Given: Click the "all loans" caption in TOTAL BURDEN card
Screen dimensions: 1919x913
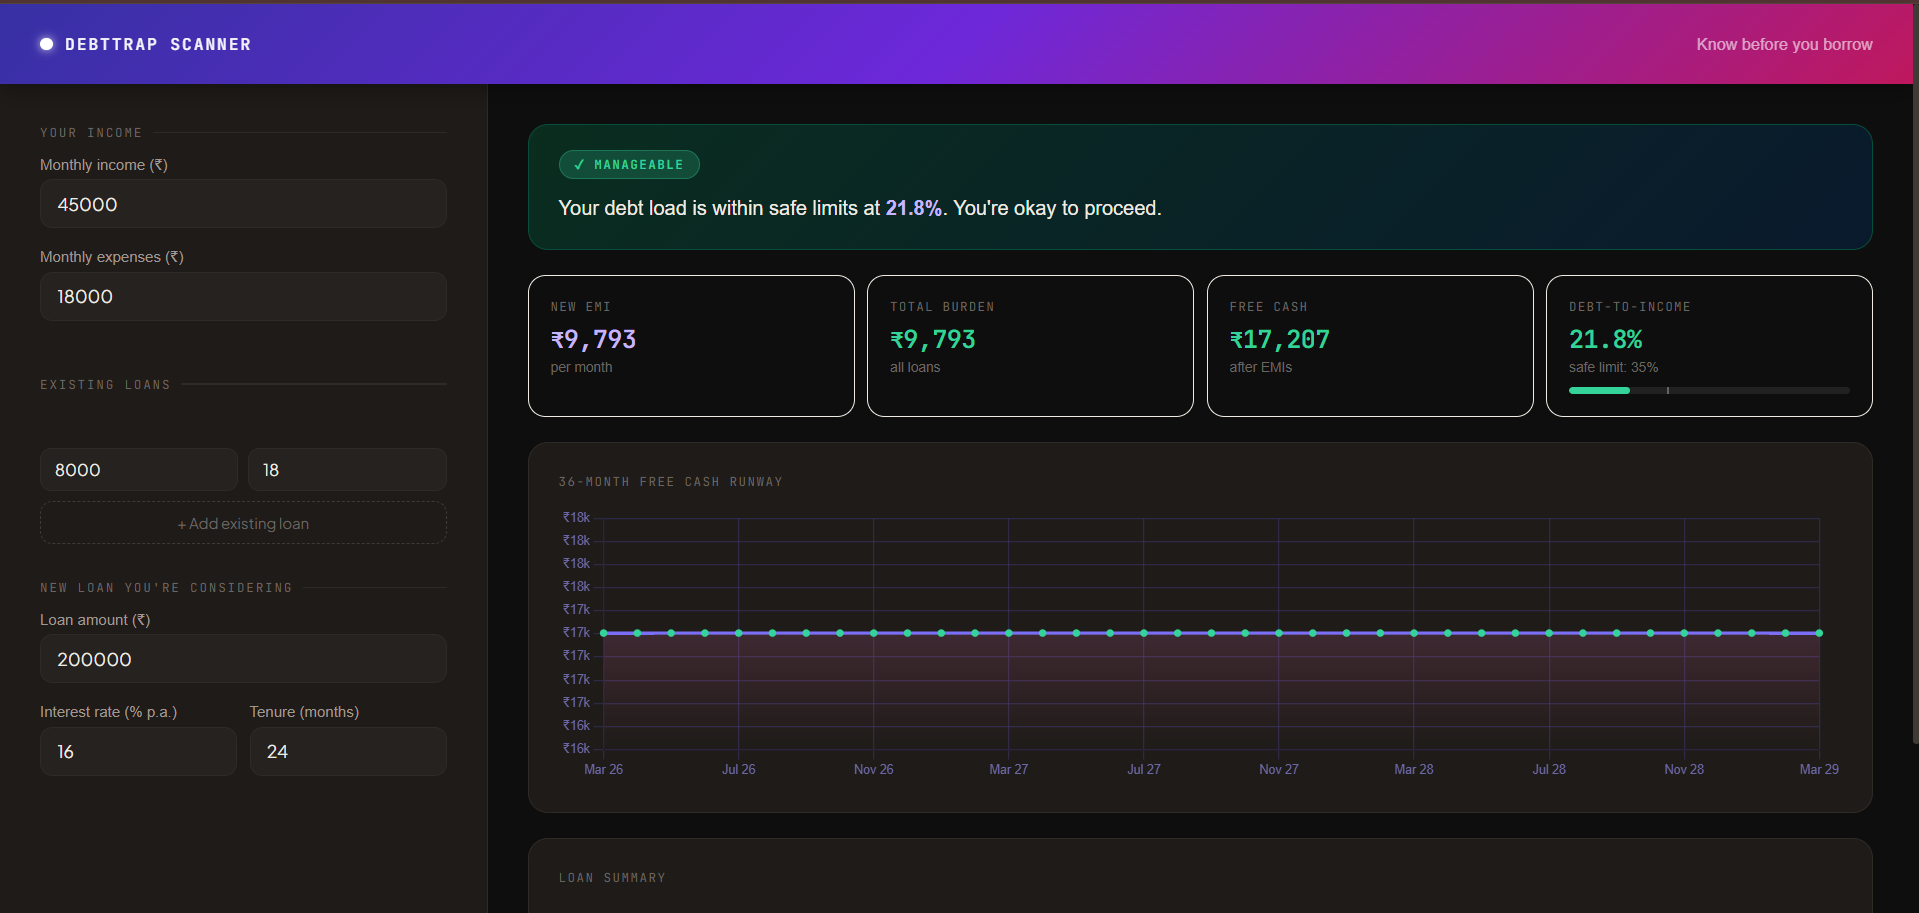Looking at the screenshot, I should [x=915, y=367].
